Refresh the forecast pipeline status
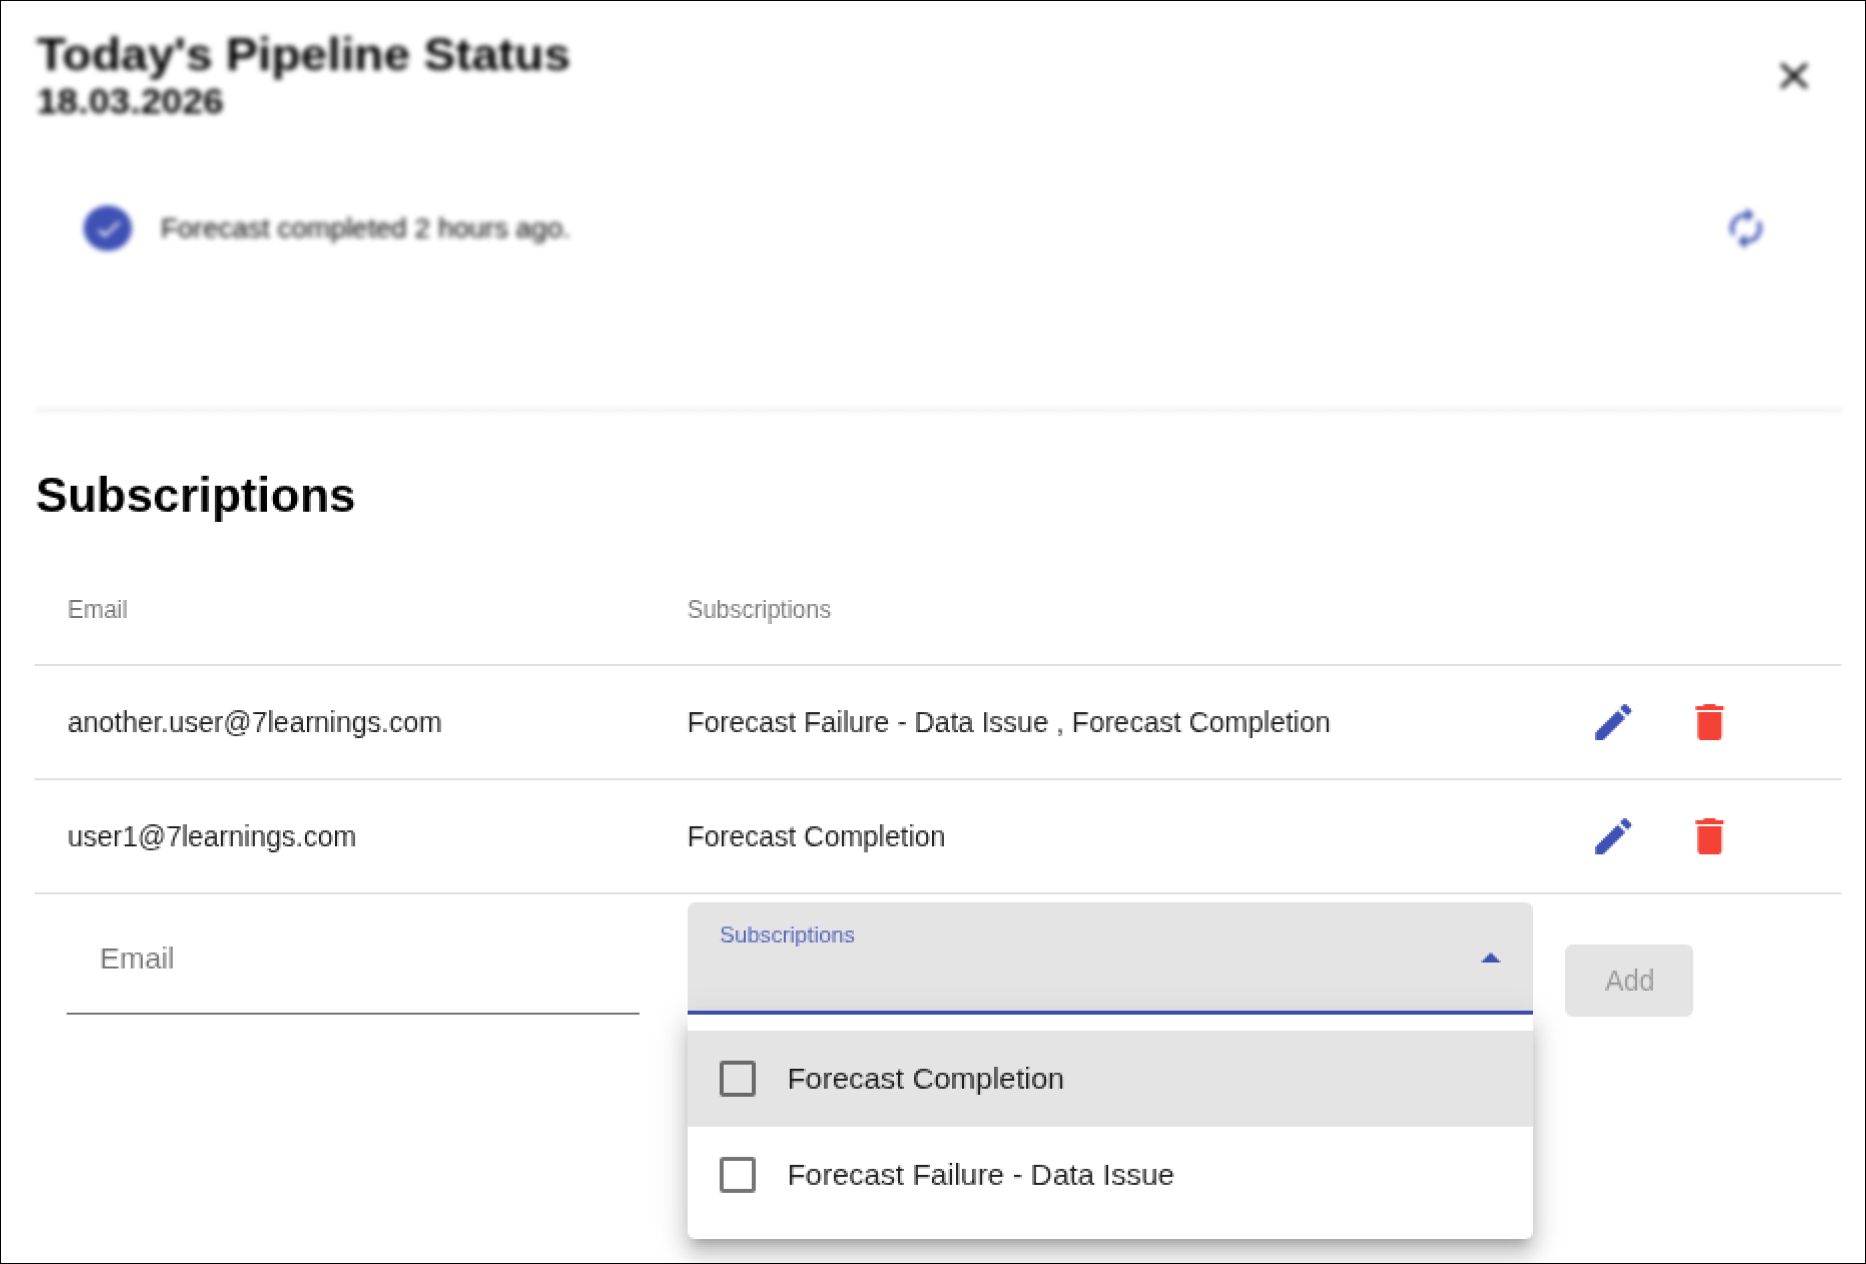Viewport: 1866px width, 1264px height. point(1746,229)
